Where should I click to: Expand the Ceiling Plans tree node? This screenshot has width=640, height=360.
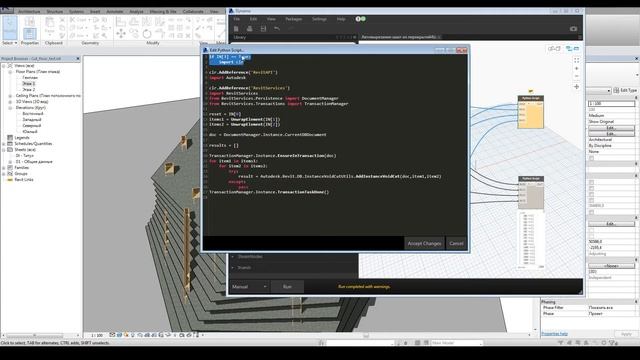click(x=10, y=96)
